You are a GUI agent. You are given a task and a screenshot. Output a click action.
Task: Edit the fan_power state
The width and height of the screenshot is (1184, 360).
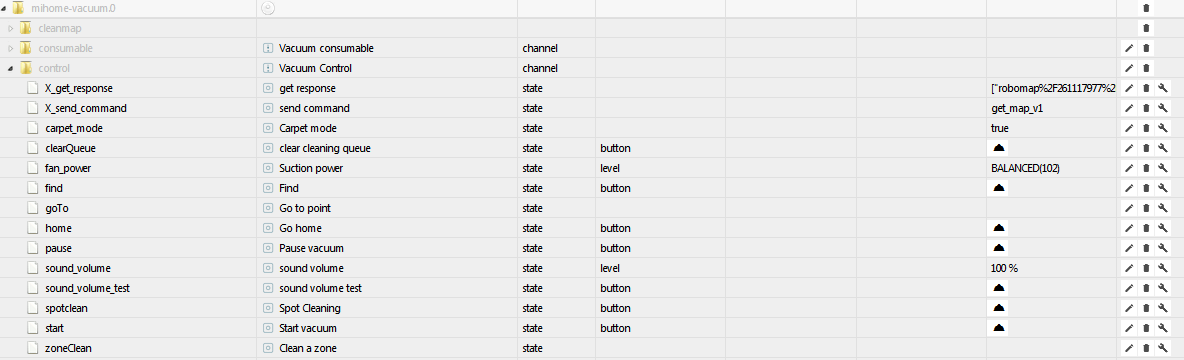pyautogui.click(x=1129, y=168)
